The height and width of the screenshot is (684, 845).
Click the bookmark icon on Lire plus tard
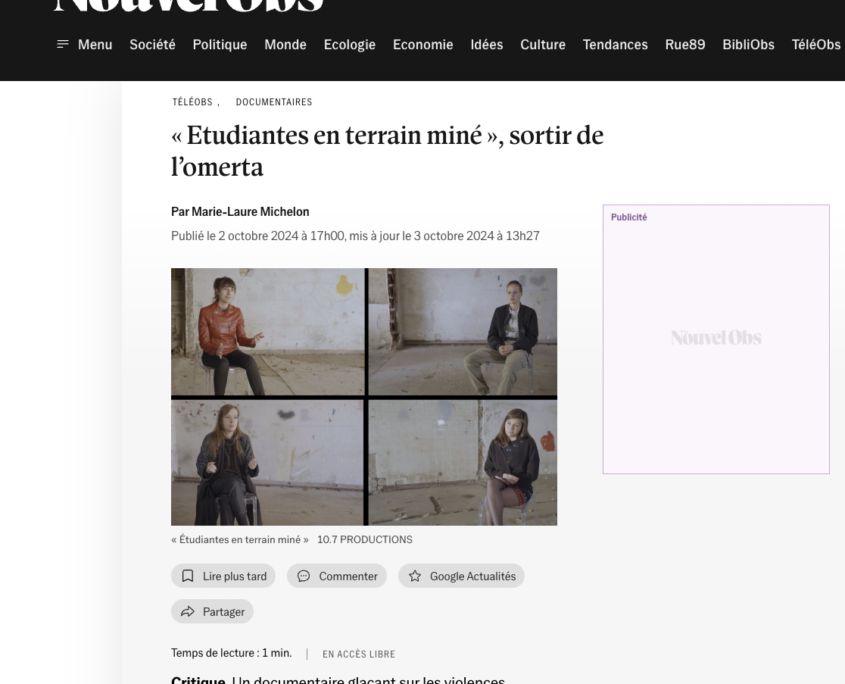click(188, 576)
